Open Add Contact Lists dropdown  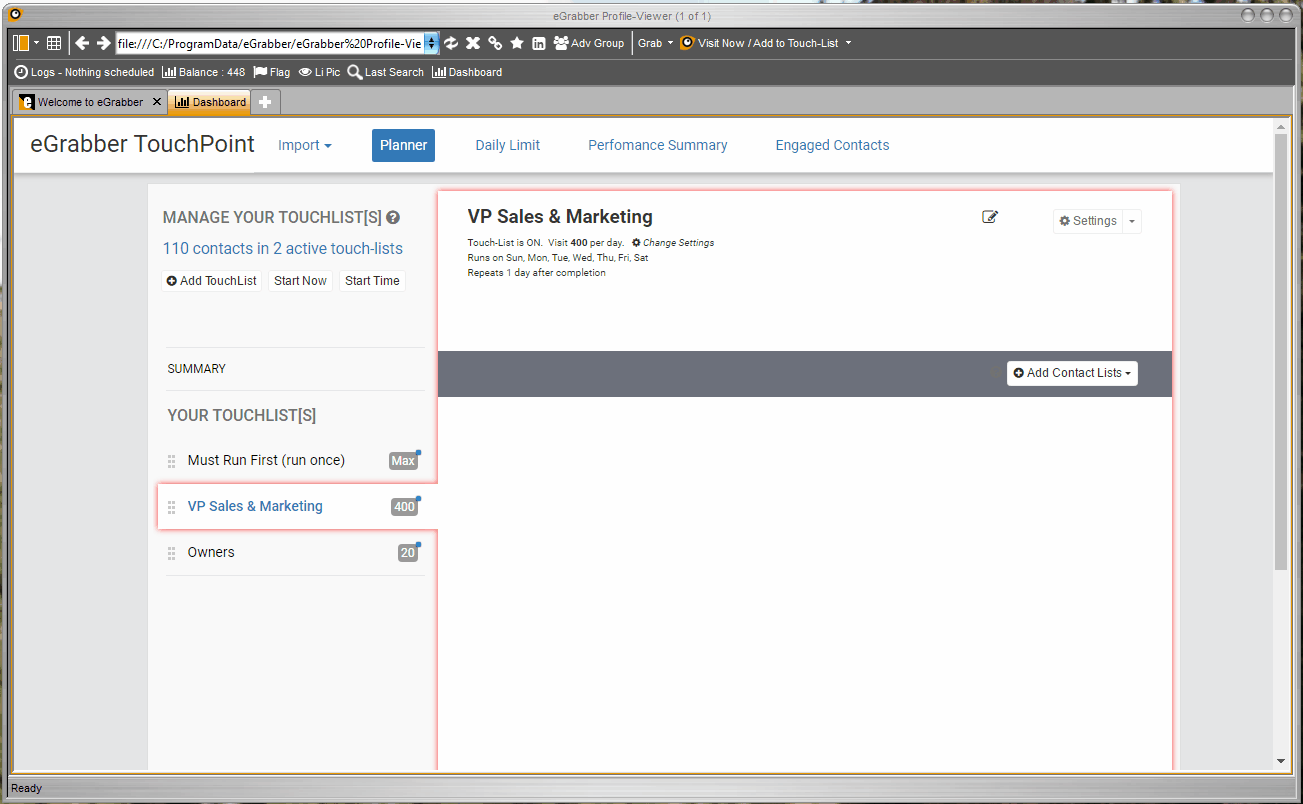(x=1072, y=373)
